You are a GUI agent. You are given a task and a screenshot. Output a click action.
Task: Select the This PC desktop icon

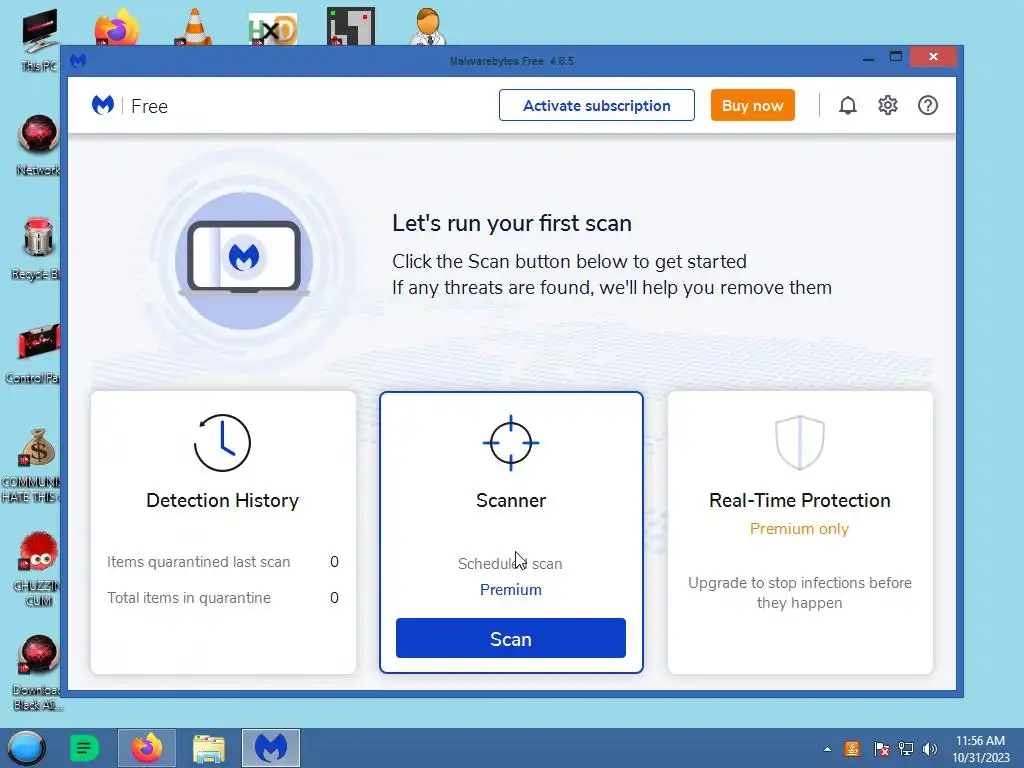pyautogui.click(x=39, y=40)
